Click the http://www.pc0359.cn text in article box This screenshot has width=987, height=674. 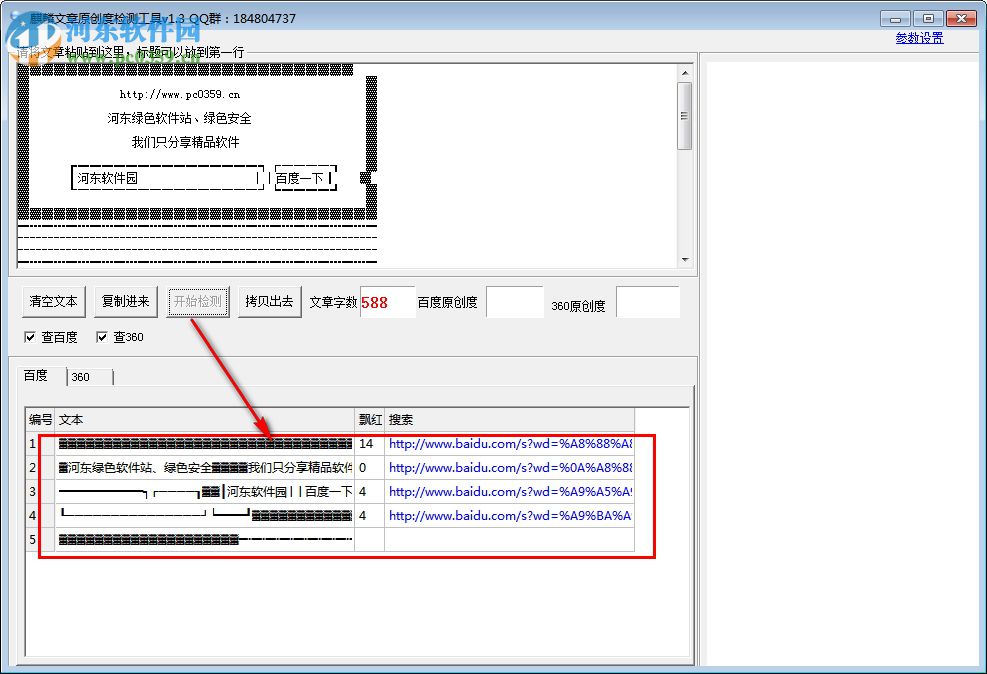[180, 94]
